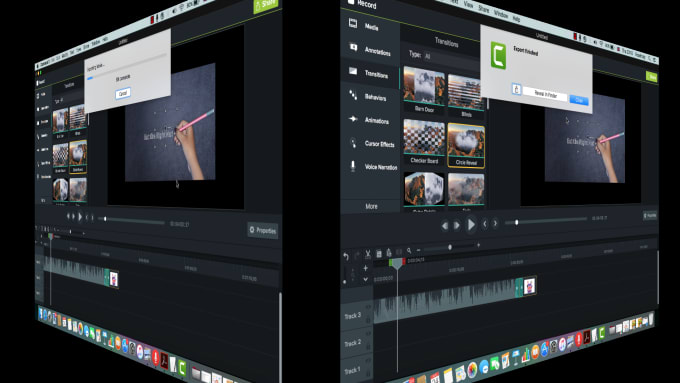Viewport: 680px width, 383px height.
Task: Open the View menu in right window
Action: tap(469, 4)
